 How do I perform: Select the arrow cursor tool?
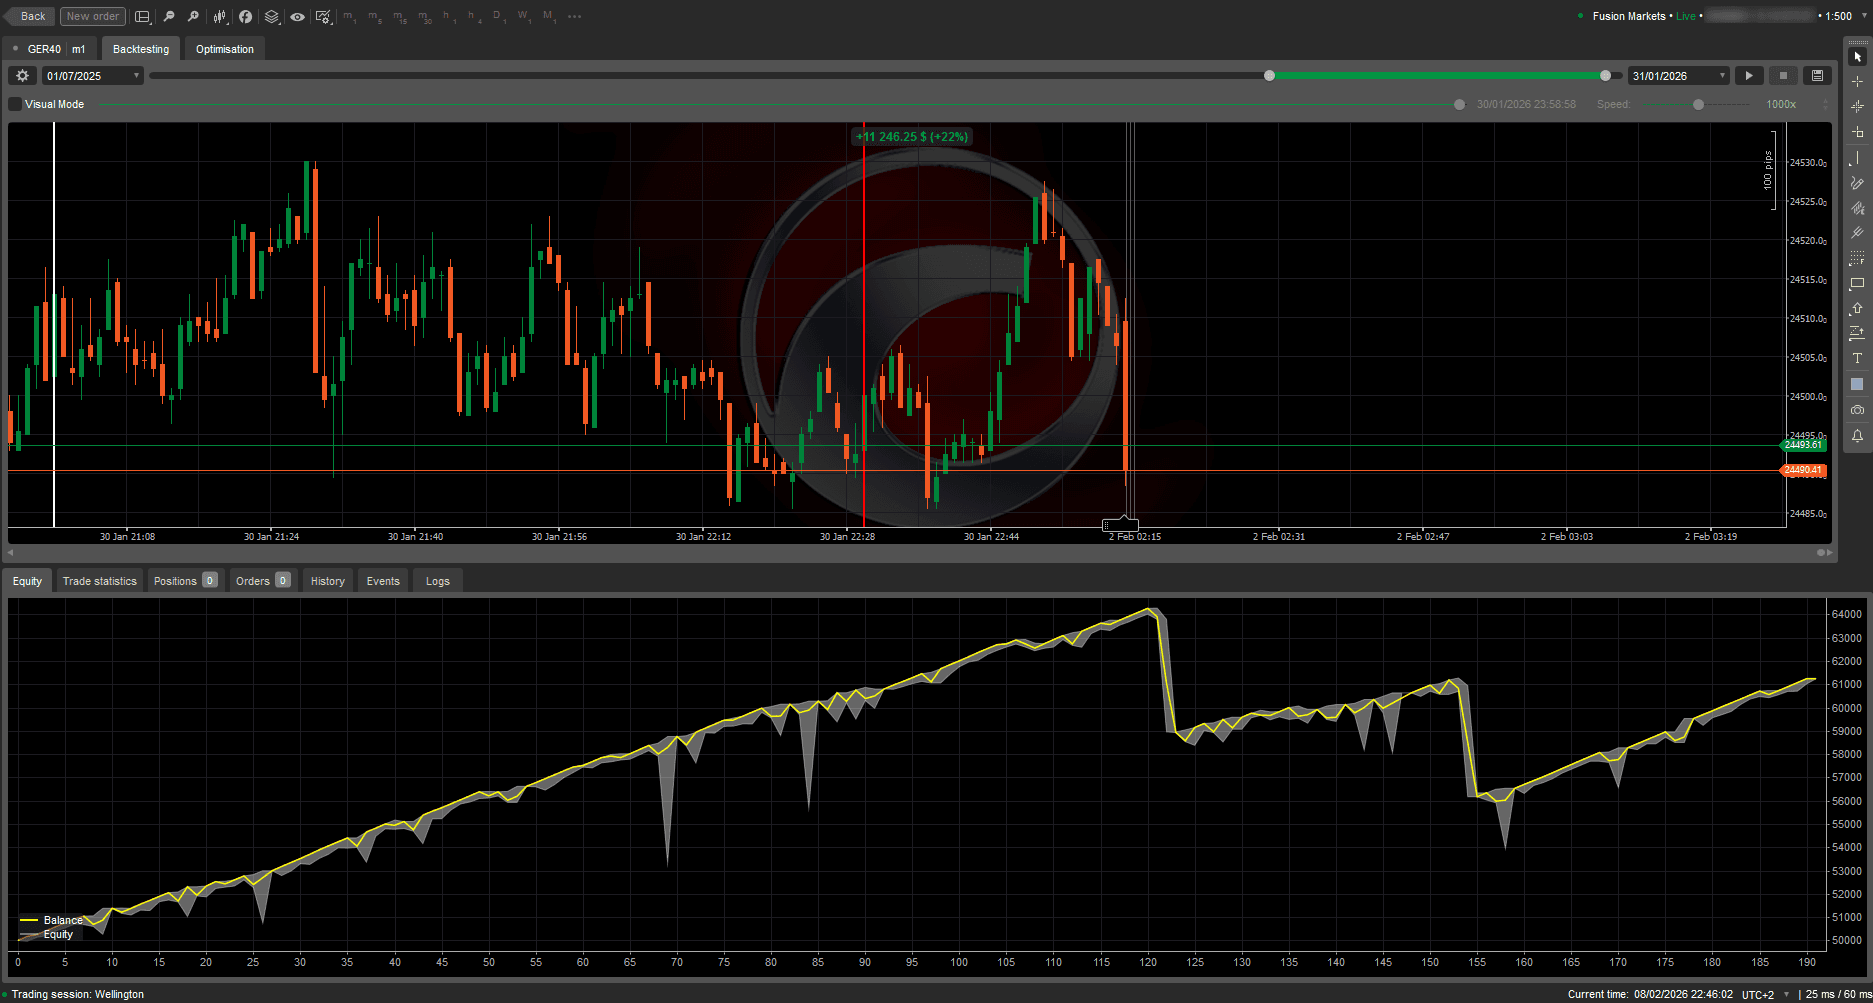pyautogui.click(x=1857, y=56)
